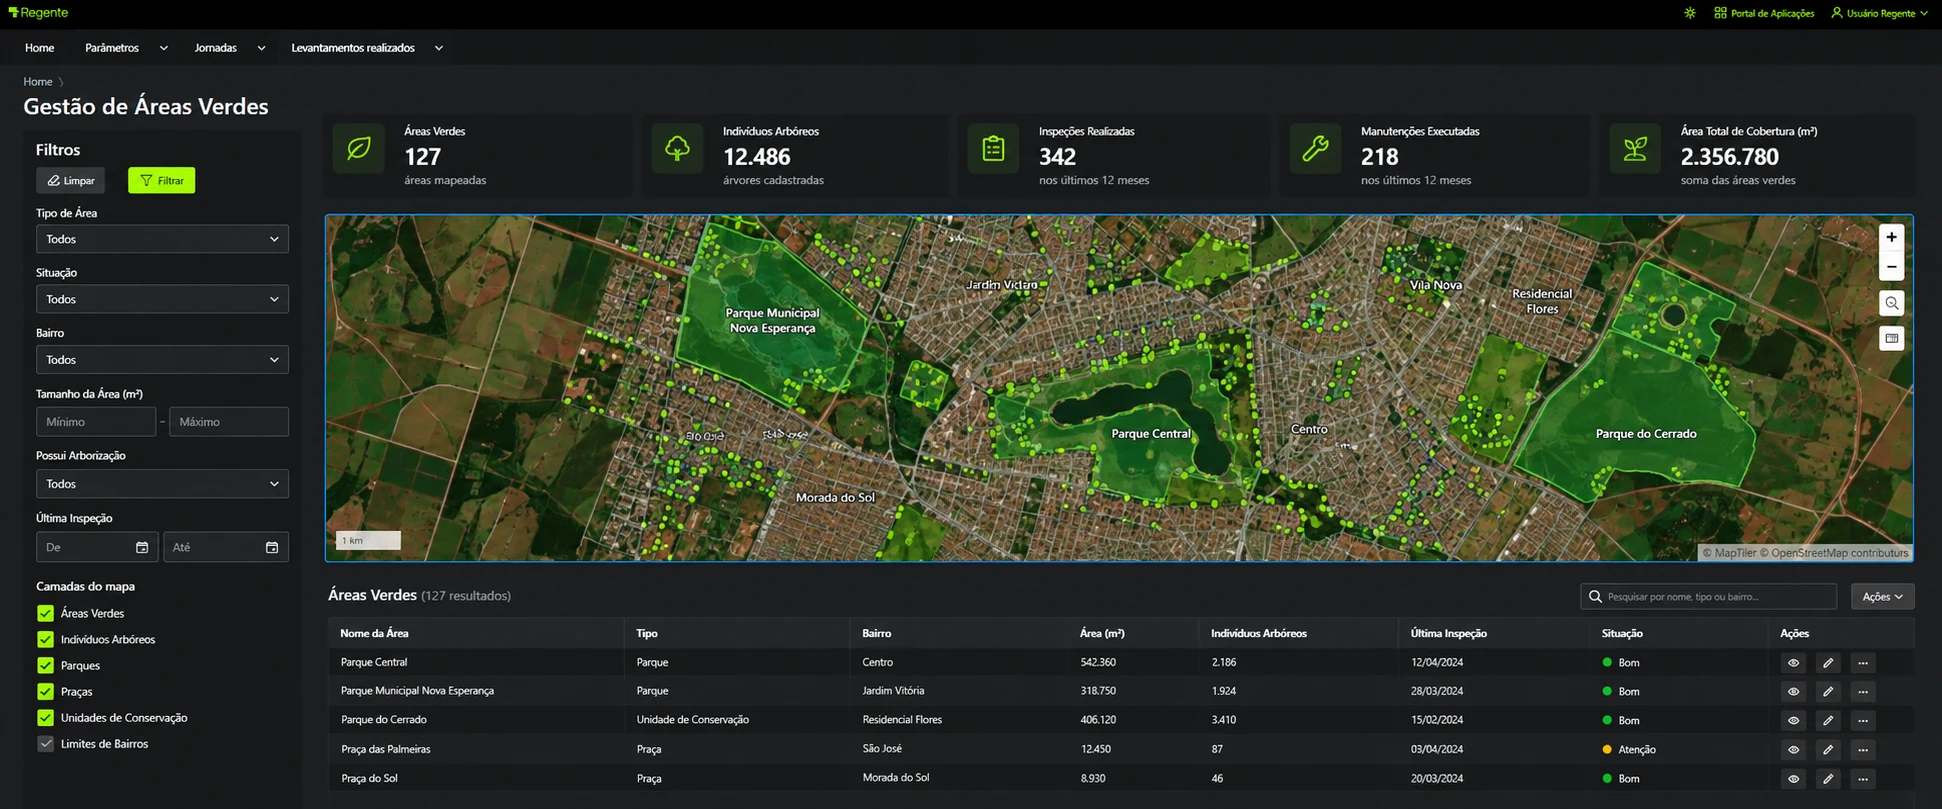Toggle the Limites de Bairros checkbox

(45, 744)
